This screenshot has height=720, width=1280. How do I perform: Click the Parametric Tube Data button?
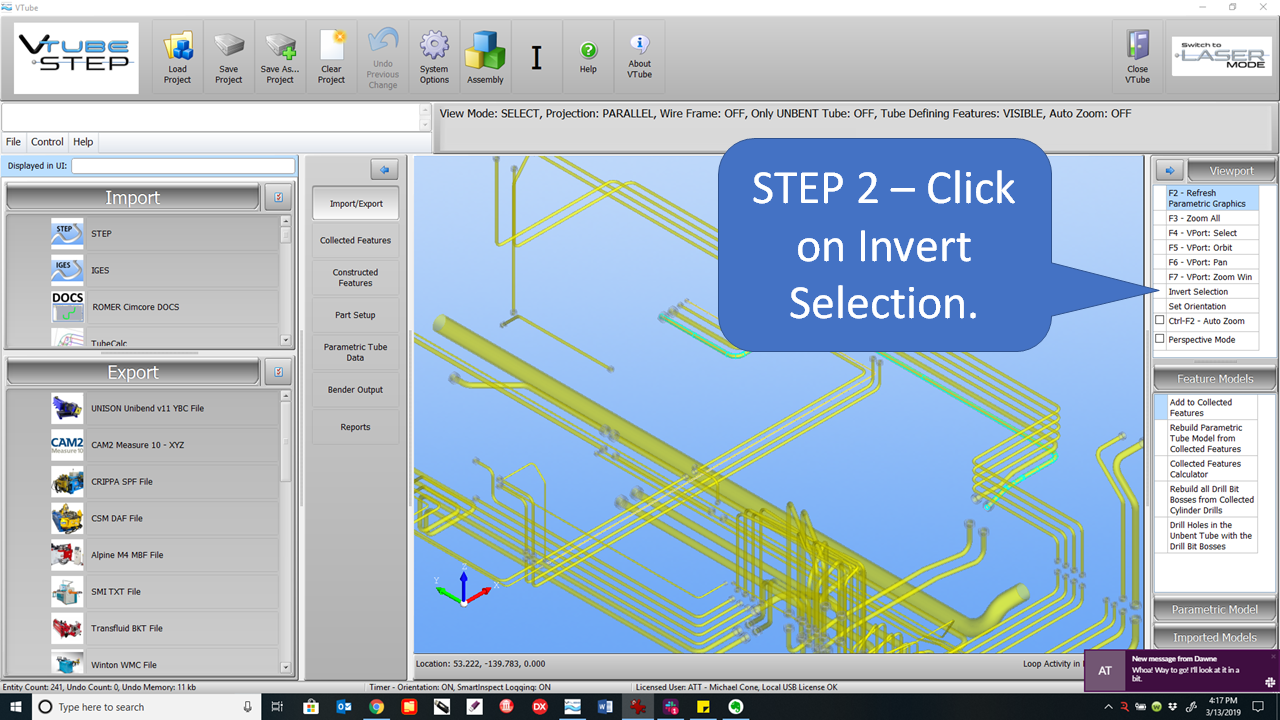point(355,352)
